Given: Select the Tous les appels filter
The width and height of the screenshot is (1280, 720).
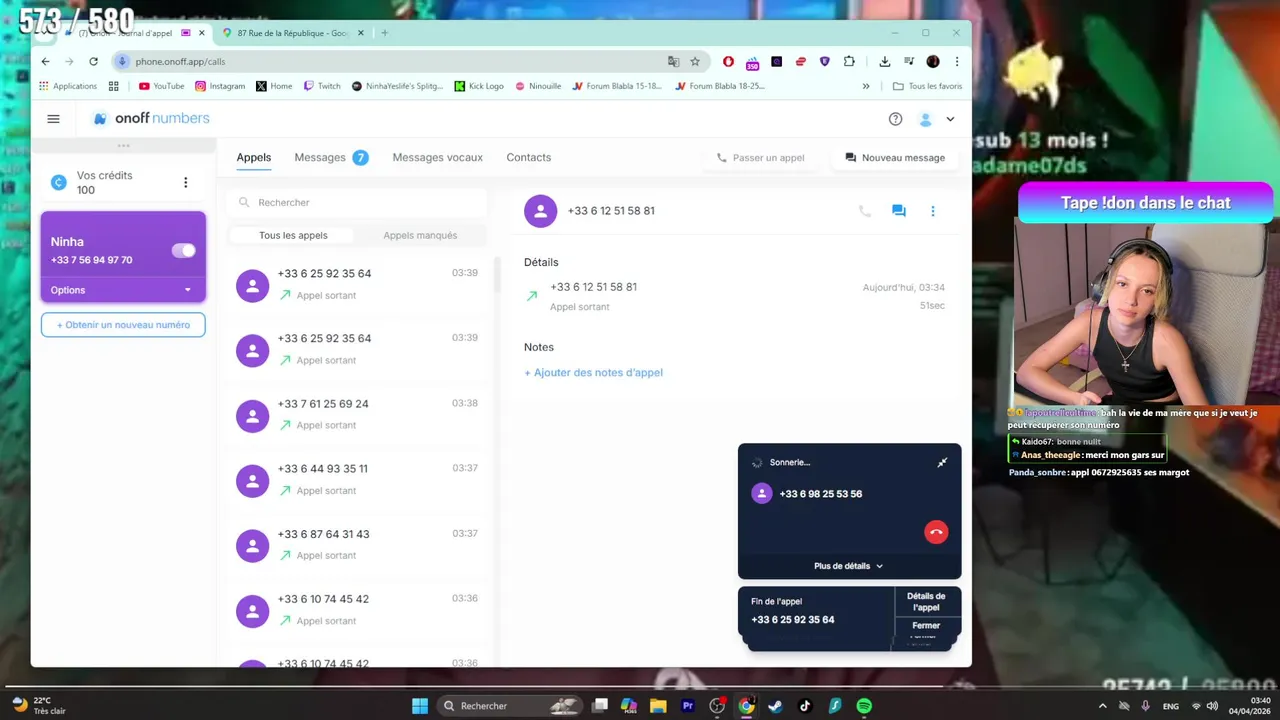Looking at the screenshot, I should click(x=293, y=235).
